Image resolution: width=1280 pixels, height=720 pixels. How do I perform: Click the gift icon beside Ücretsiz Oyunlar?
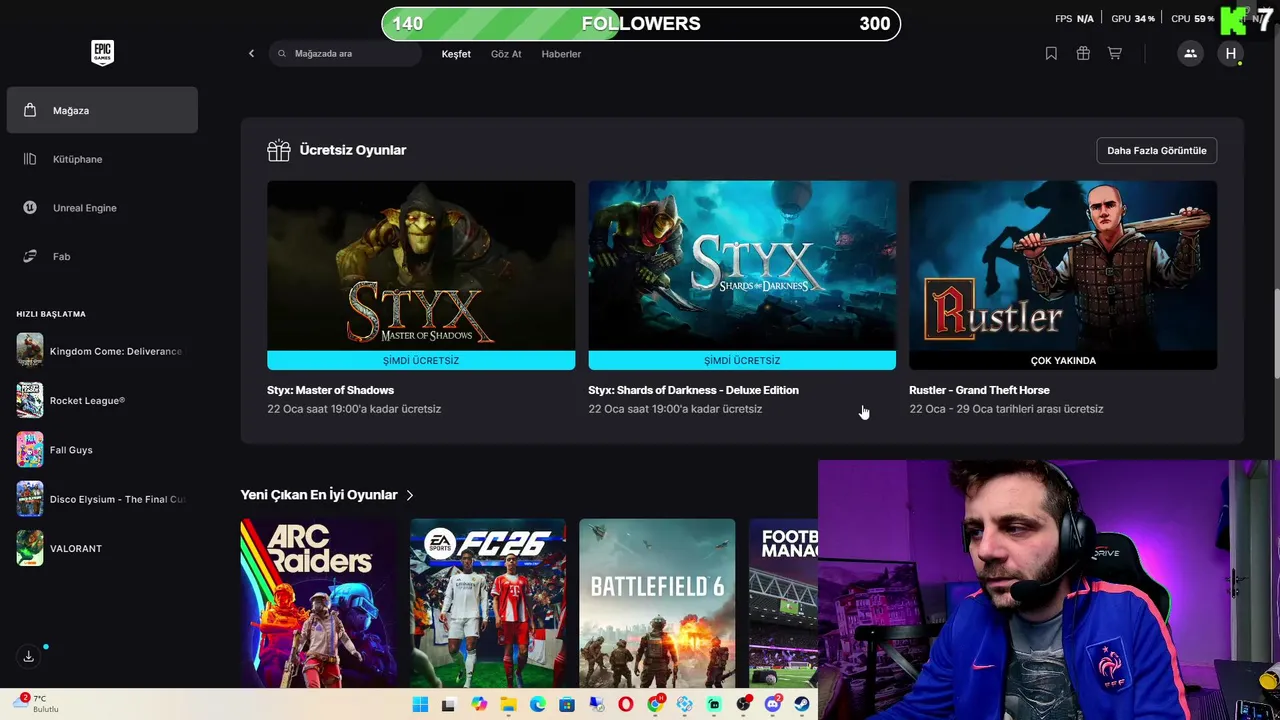tap(279, 150)
